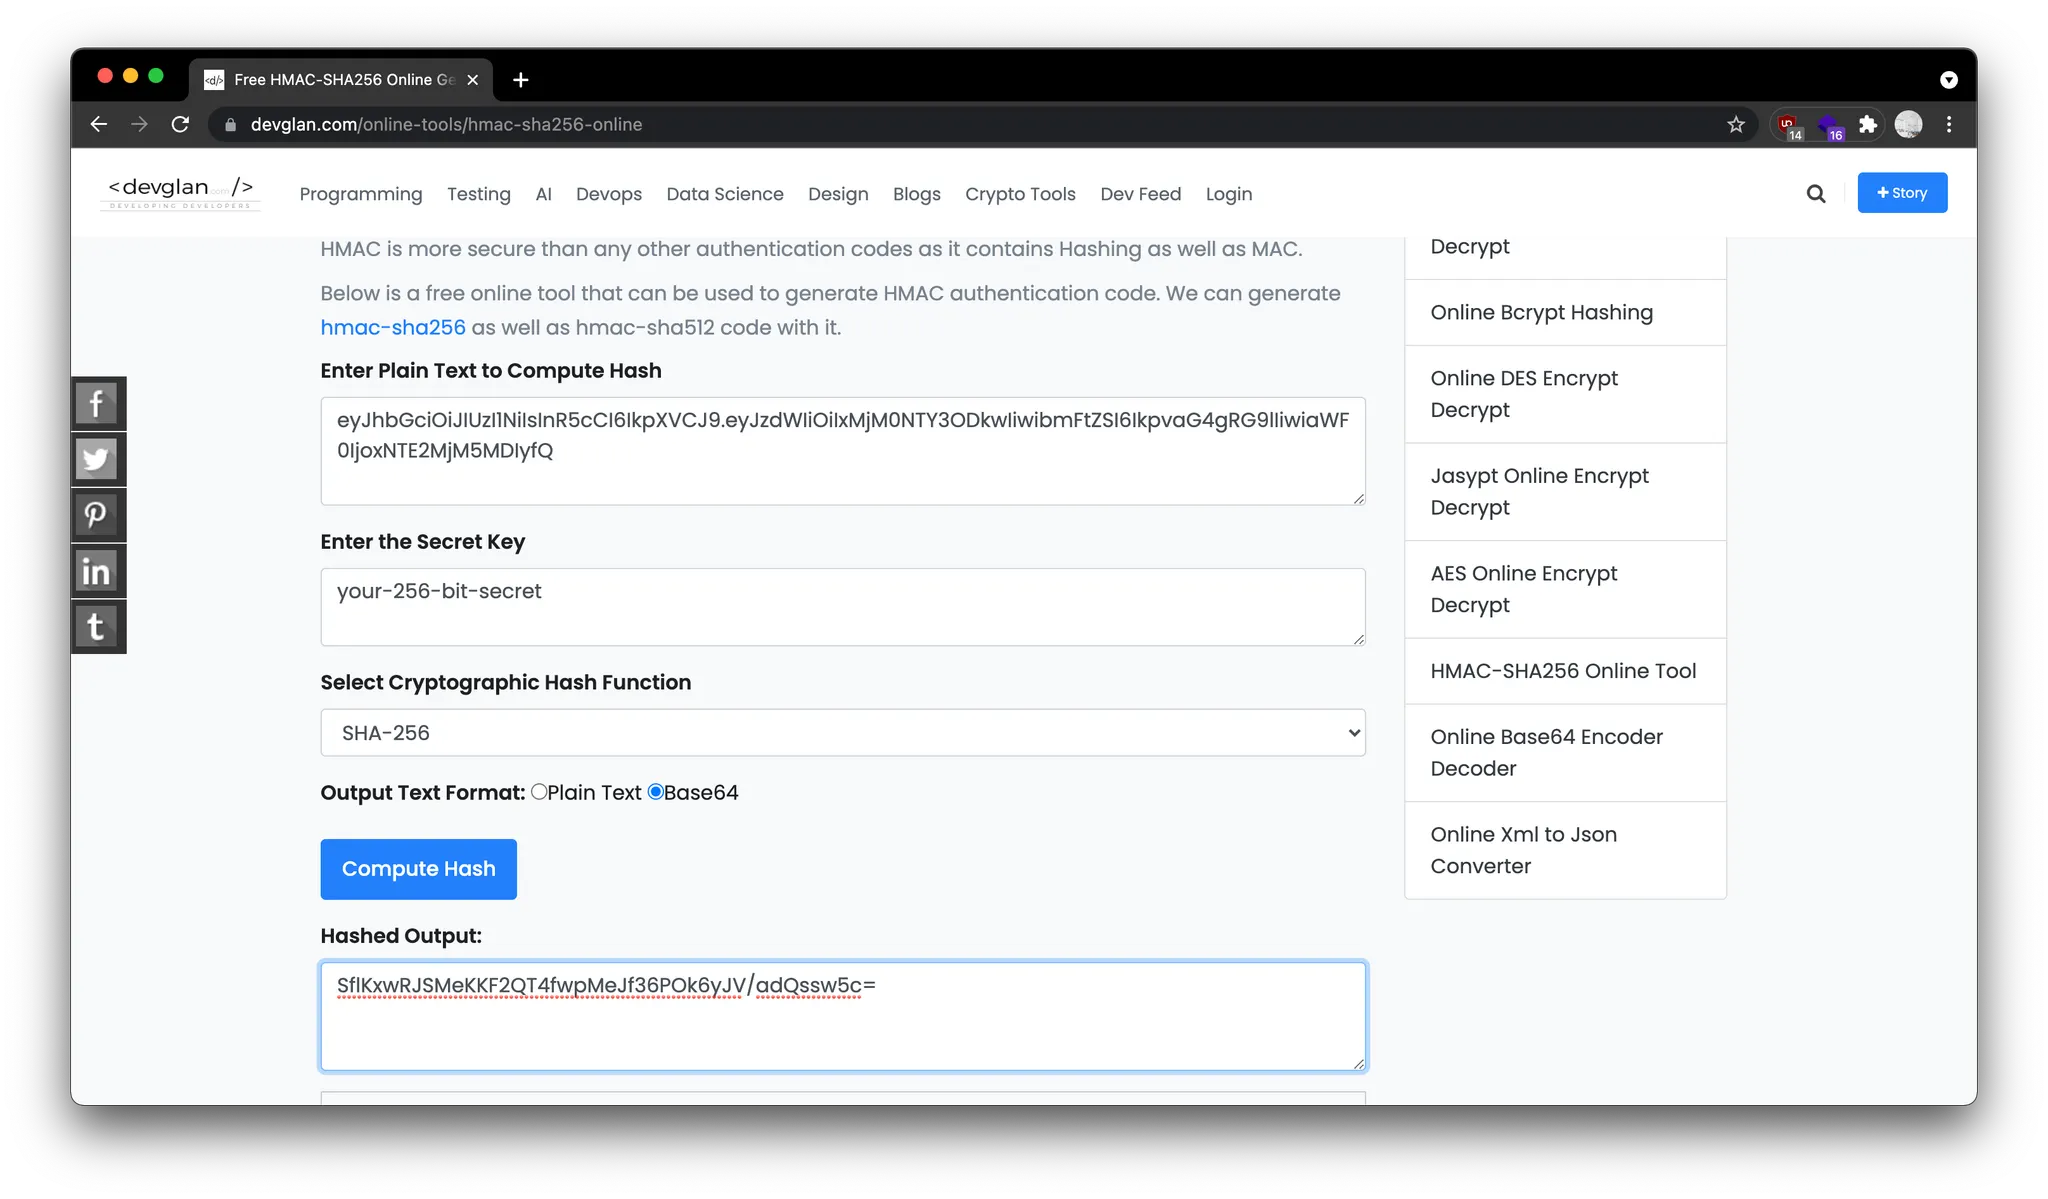Open site search magnifier icon

pos(1816,194)
